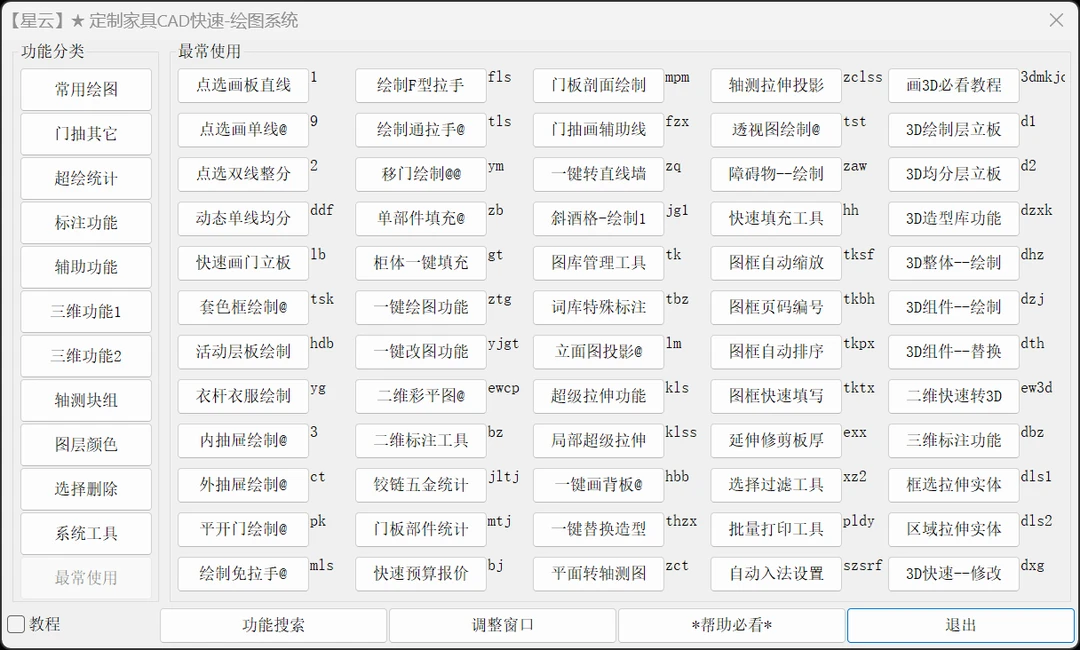Launch 快速填充工具 quick fill tool
Image resolution: width=1080 pixels, height=650 pixels.
pyautogui.click(x=775, y=218)
